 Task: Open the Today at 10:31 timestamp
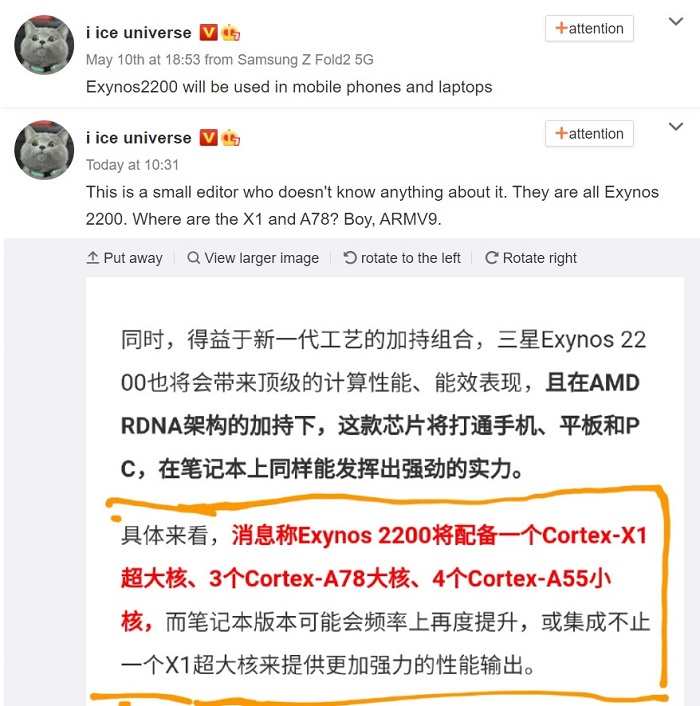(x=132, y=165)
